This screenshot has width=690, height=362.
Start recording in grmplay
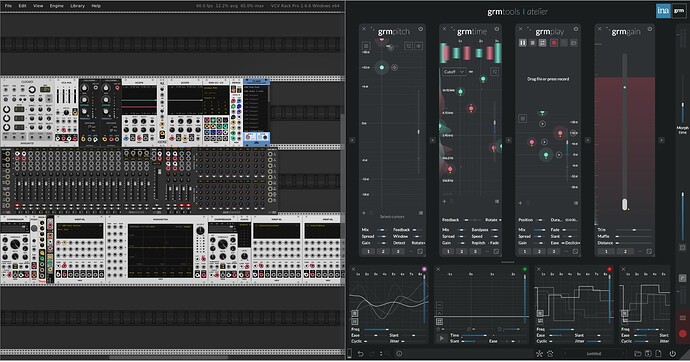click(x=554, y=43)
